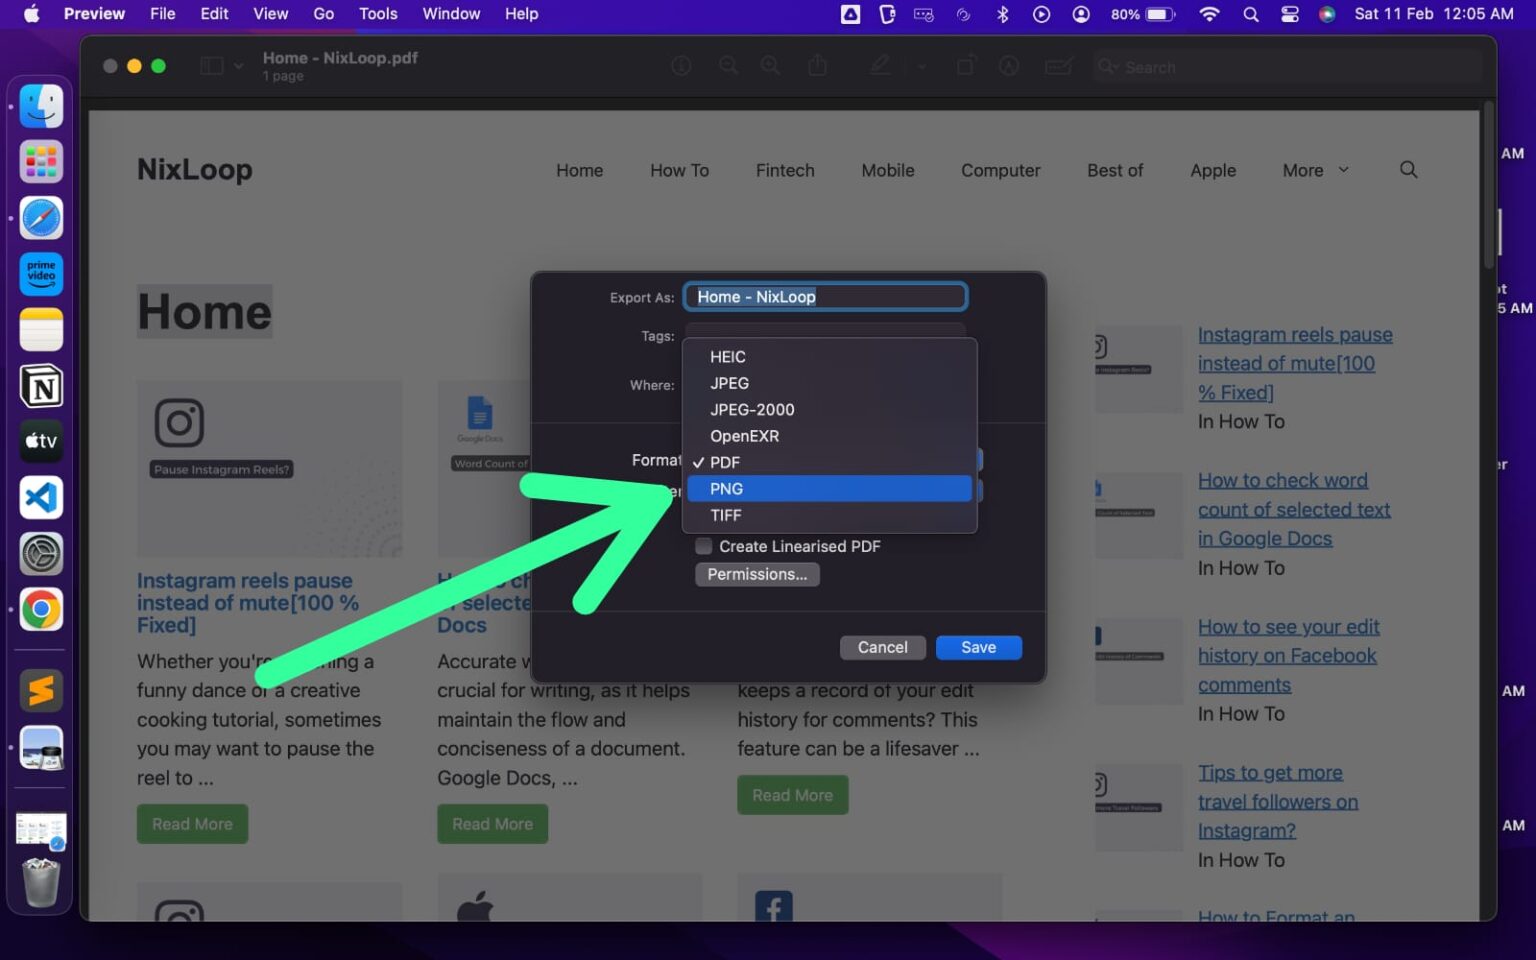Image resolution: width=1536 pixels, height=960 pixels.
Task: Click the Preview app icon in Dock
Action: click(41, 747)
